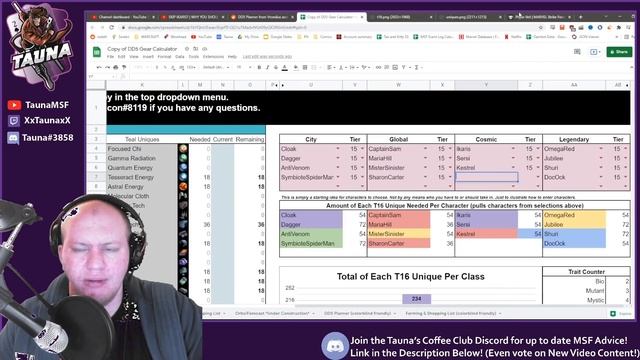Viewport: 640px width, 360px height.
Task: Expand the CaptainSam character dropdown
Action: click(x=425, y=149)
